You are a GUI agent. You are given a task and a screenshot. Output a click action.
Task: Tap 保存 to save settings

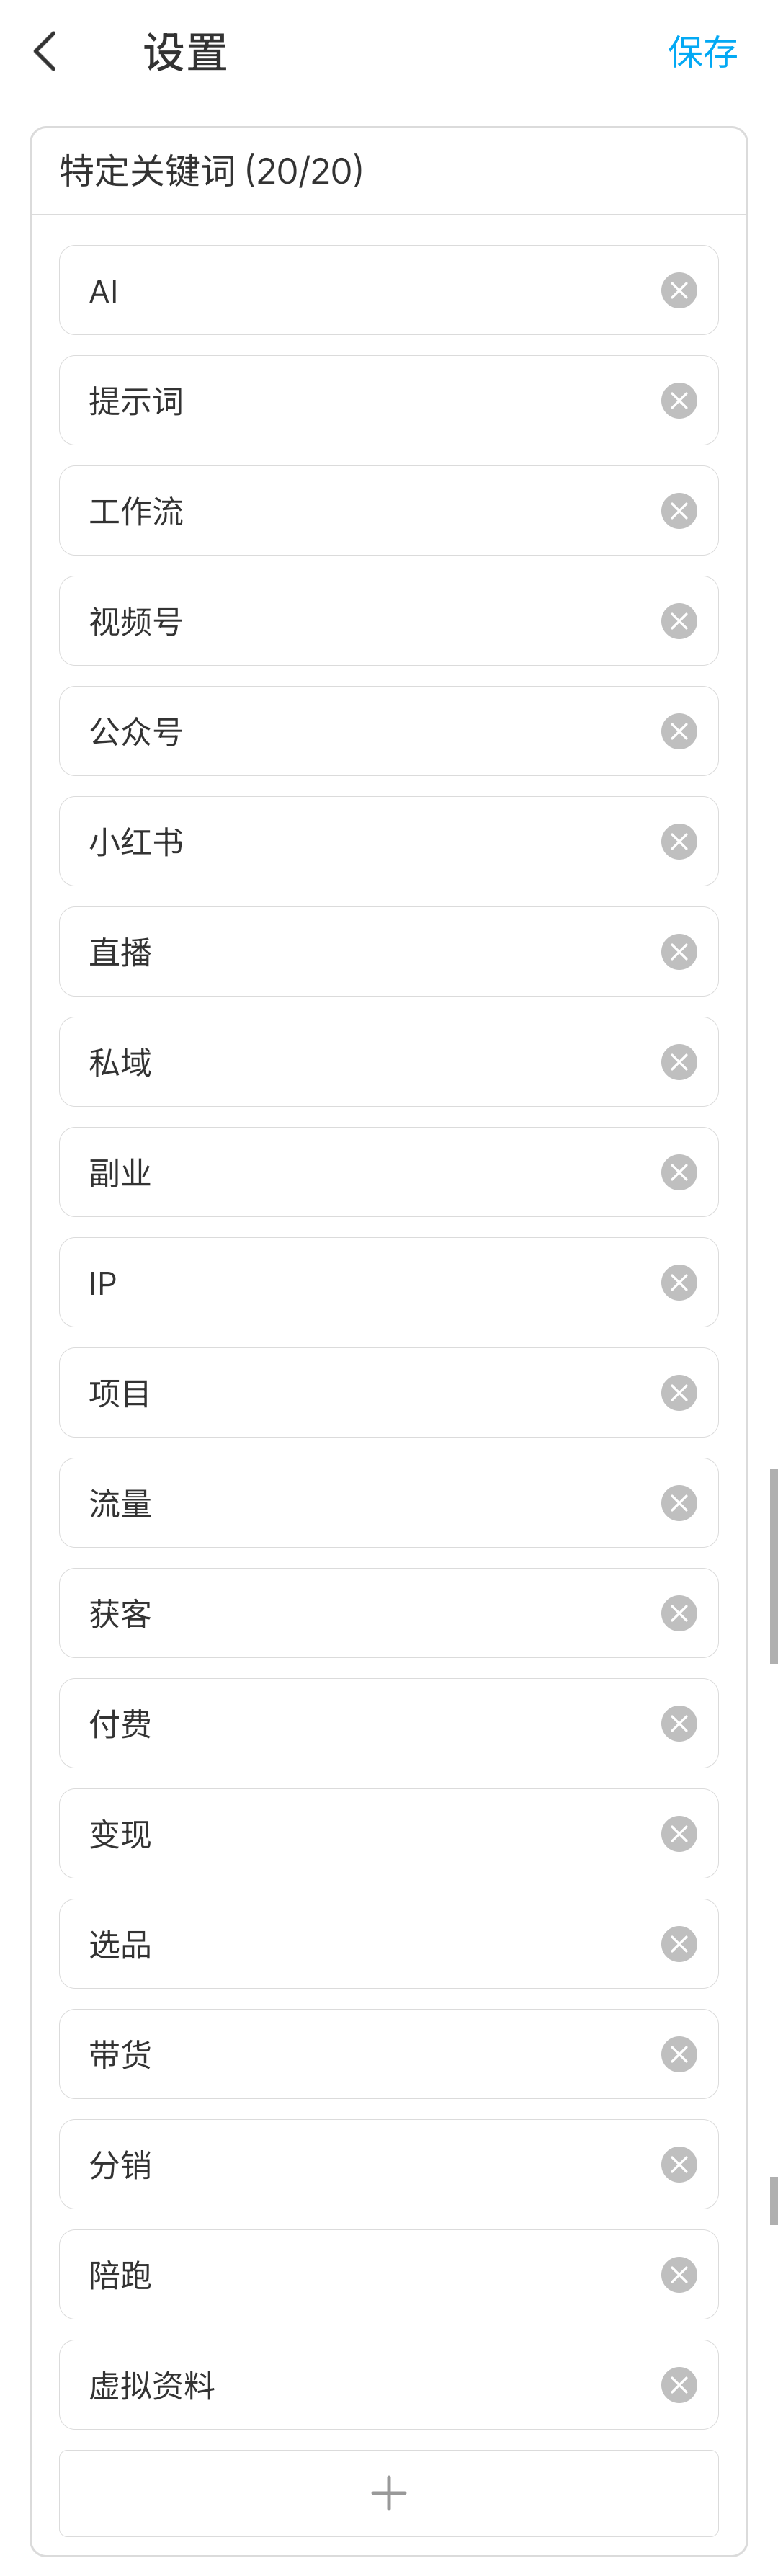(x=702, y=52)
